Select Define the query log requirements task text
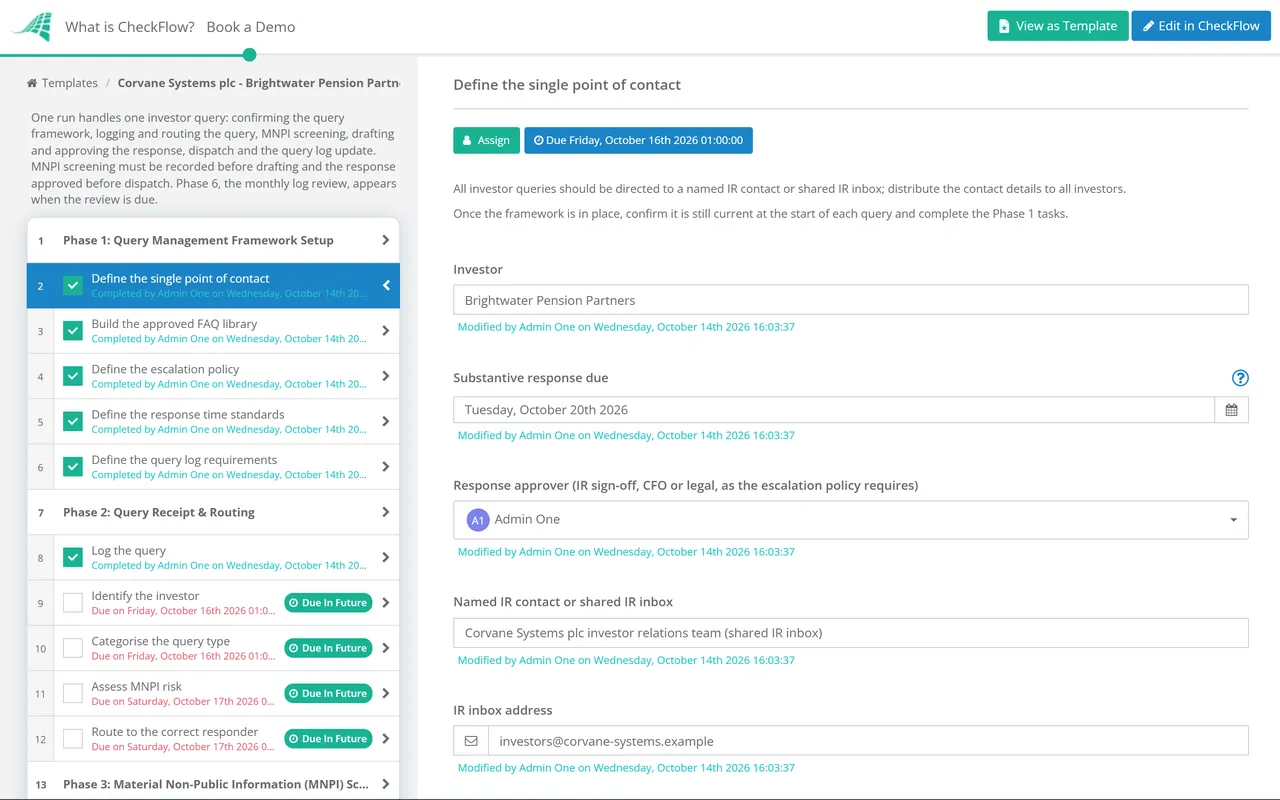The image size is (1280, 800). click(x=184, y=460)
